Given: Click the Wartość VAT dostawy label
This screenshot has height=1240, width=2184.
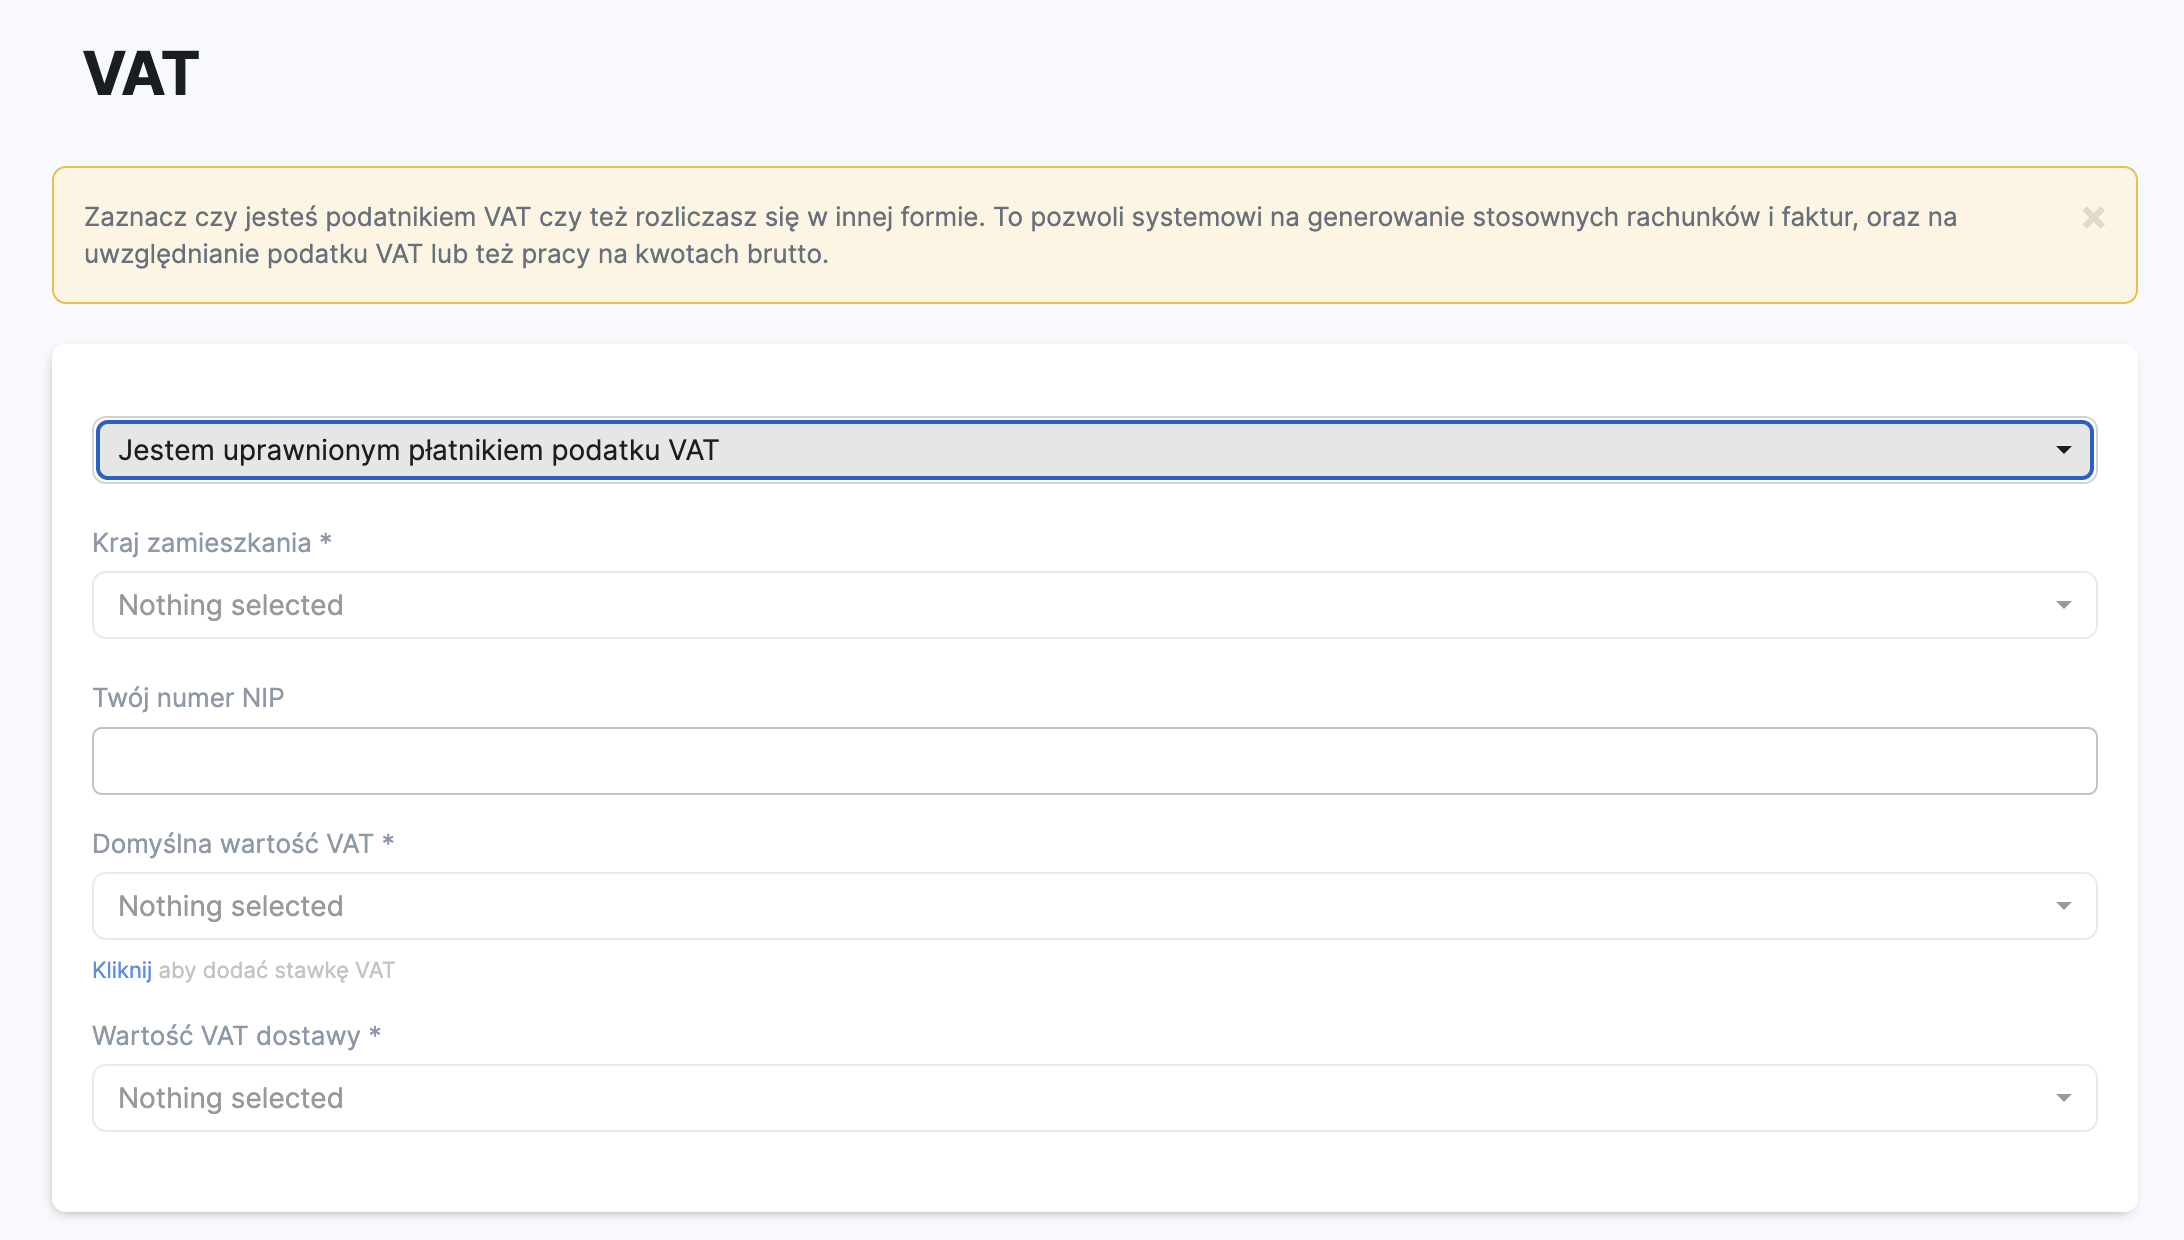Looking at the screenshot, I should (226, 1036).
